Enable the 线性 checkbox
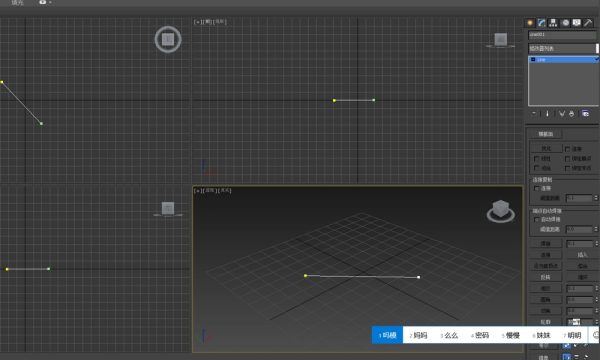600x360 pixels. click(536, 158)
